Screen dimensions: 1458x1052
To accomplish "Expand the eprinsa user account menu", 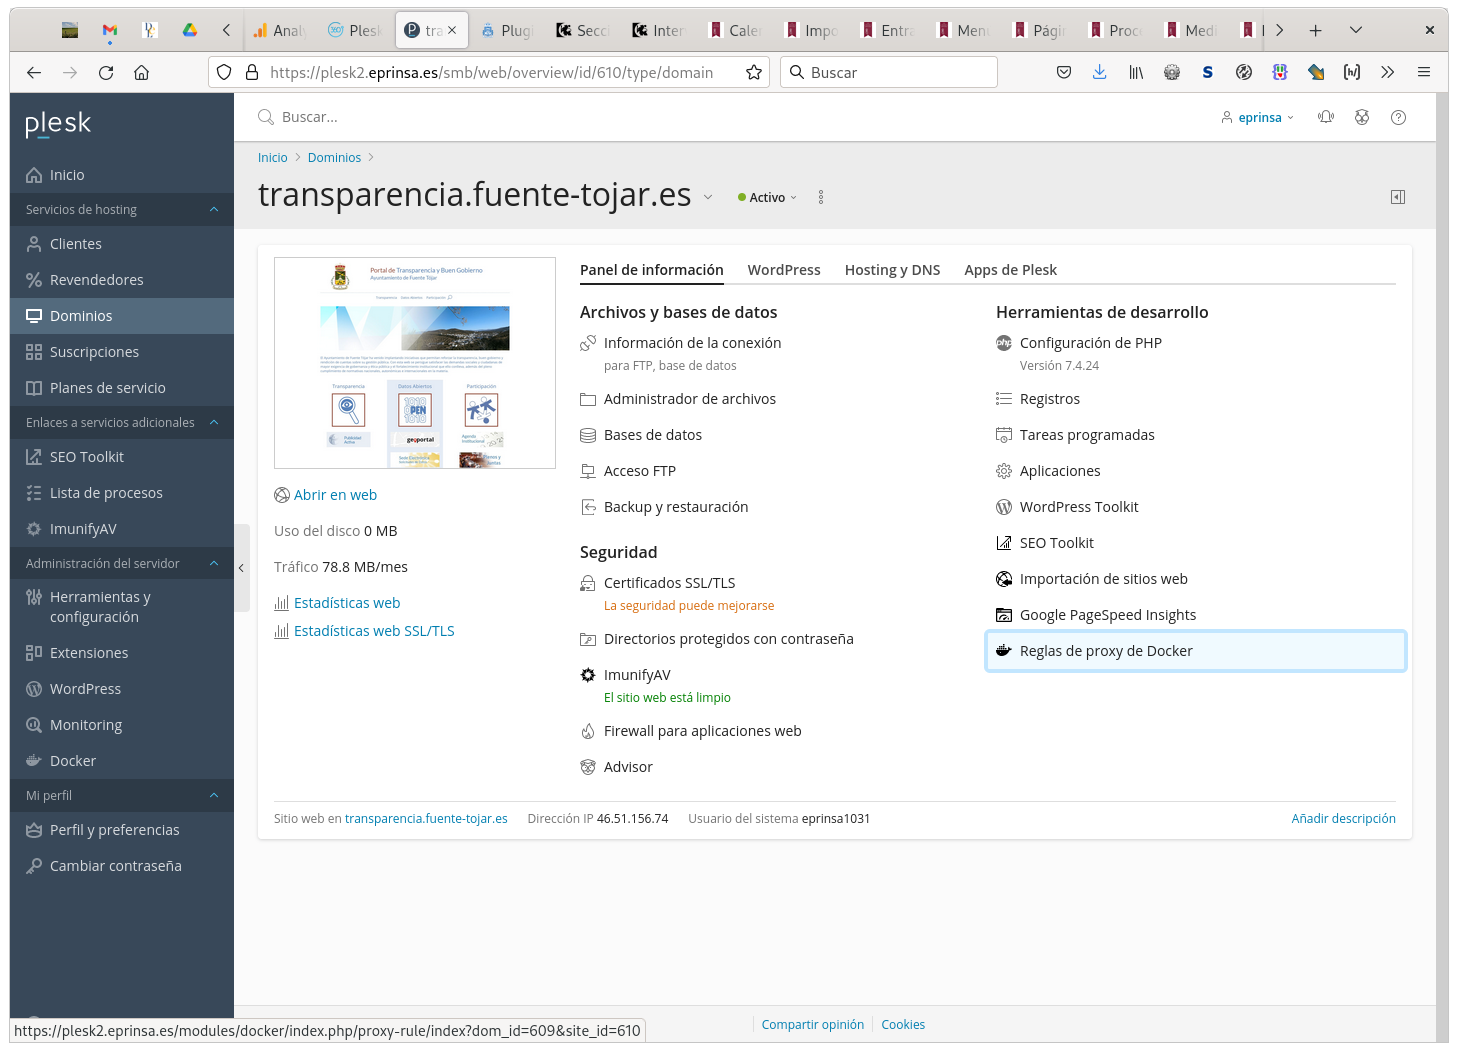I will point(1258,117).
